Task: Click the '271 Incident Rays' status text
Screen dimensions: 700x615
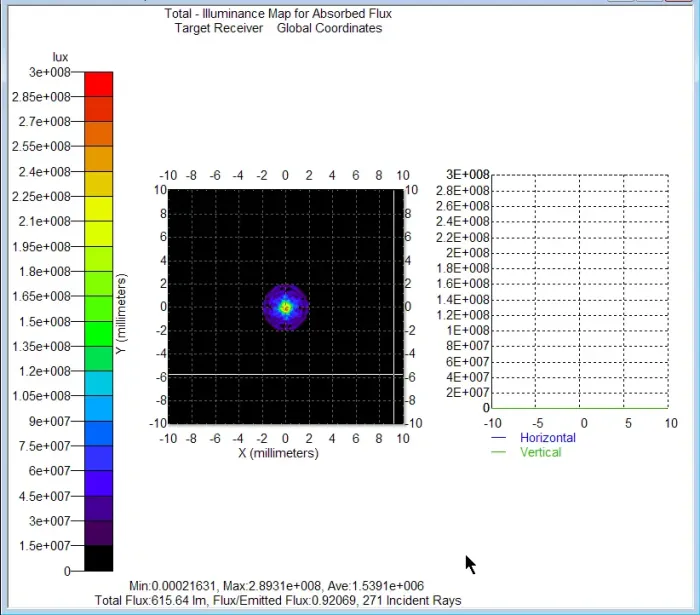Action: (412, 601)
